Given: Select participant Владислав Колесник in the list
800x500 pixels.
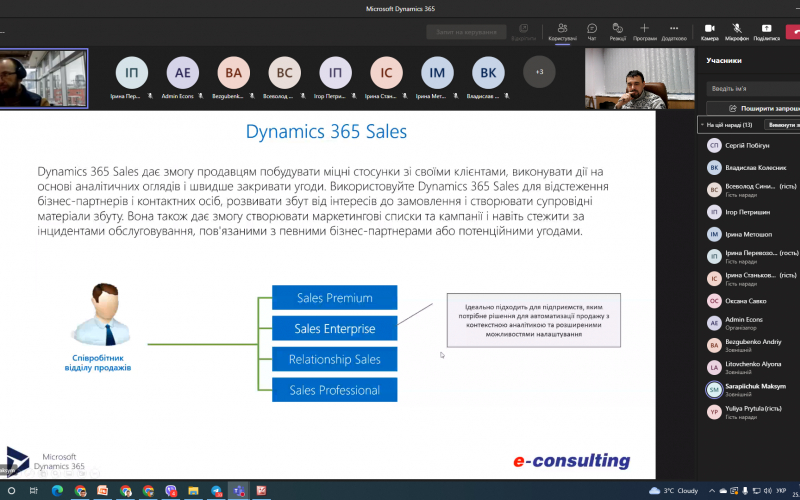Looking at the screenshot, I should click(x=753, y=167).
